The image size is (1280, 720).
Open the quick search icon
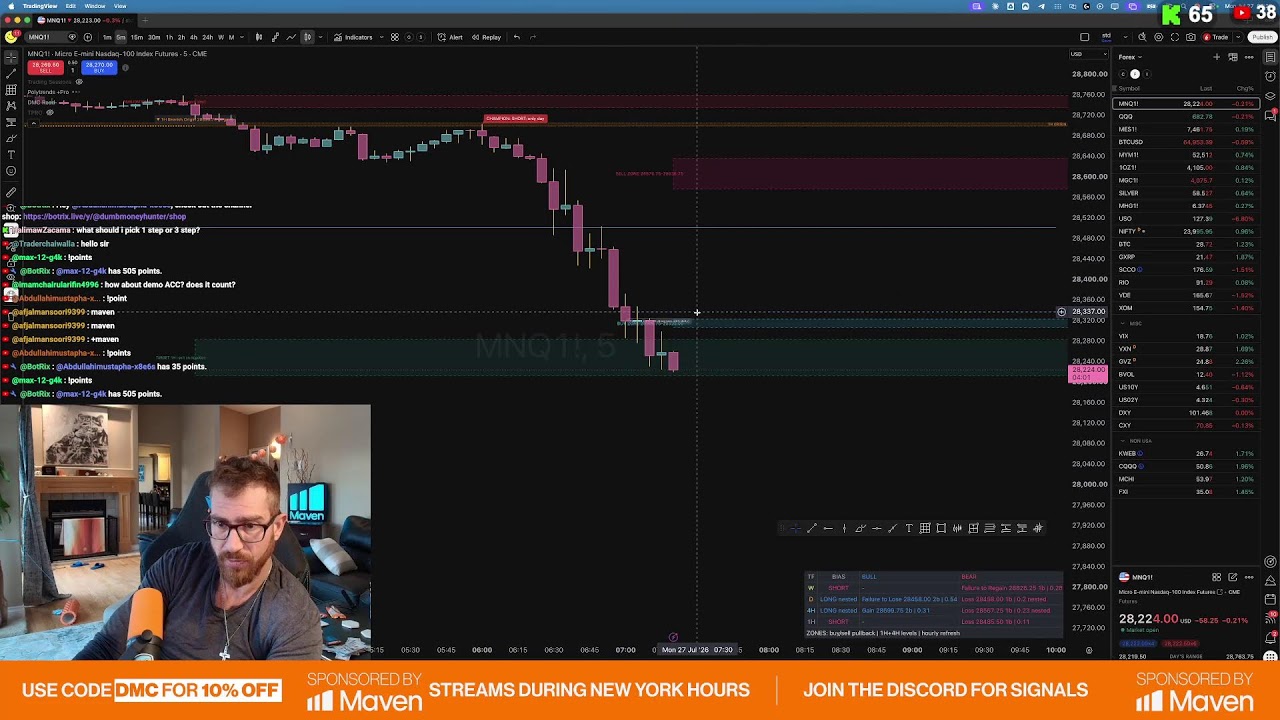tap(1142, 37)
